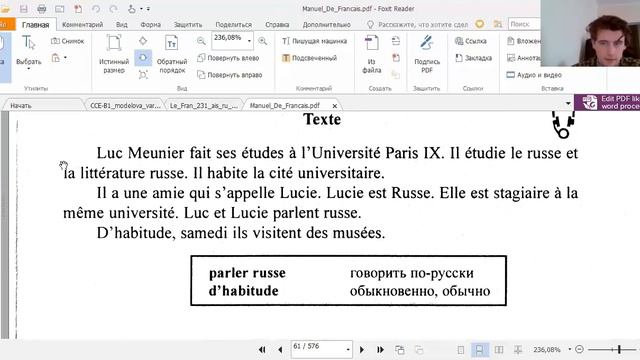Switch to the Le_Fran_231_ais_ru document tab
This screenshot has width=640, height=360.
point(204,105)
